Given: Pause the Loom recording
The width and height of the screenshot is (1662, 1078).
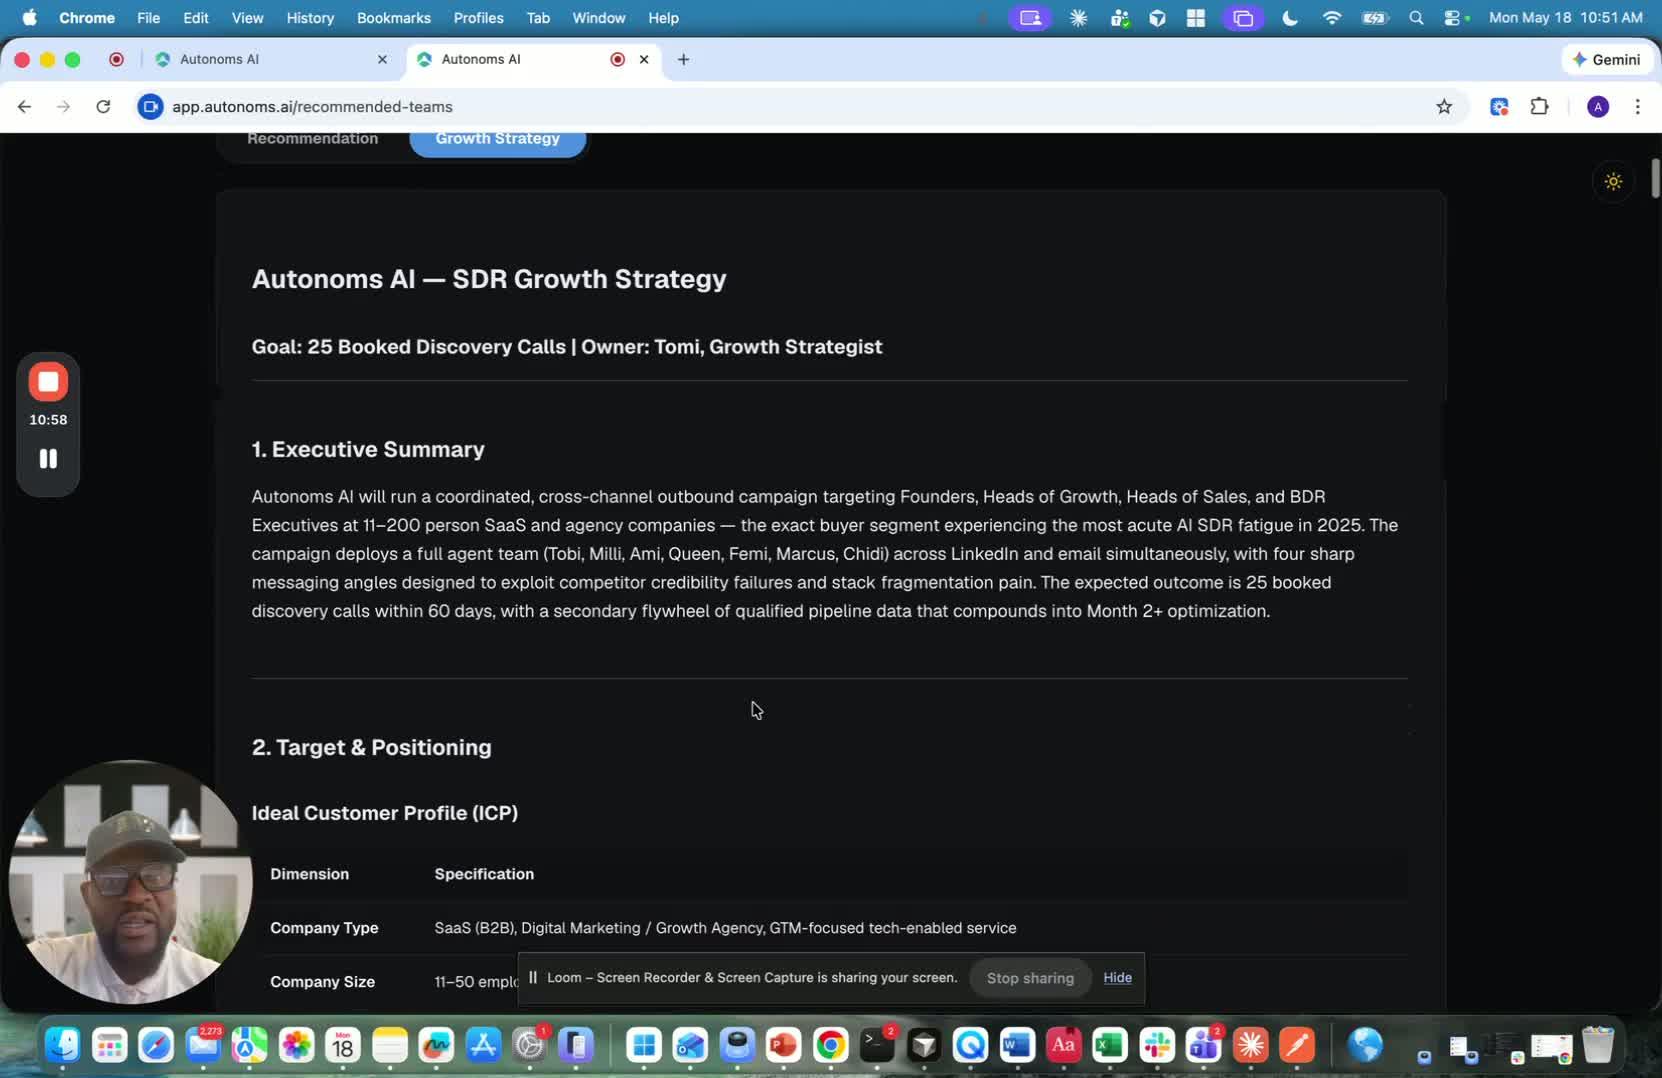Looking at the screenshot, I should click(x=48, y=459).
